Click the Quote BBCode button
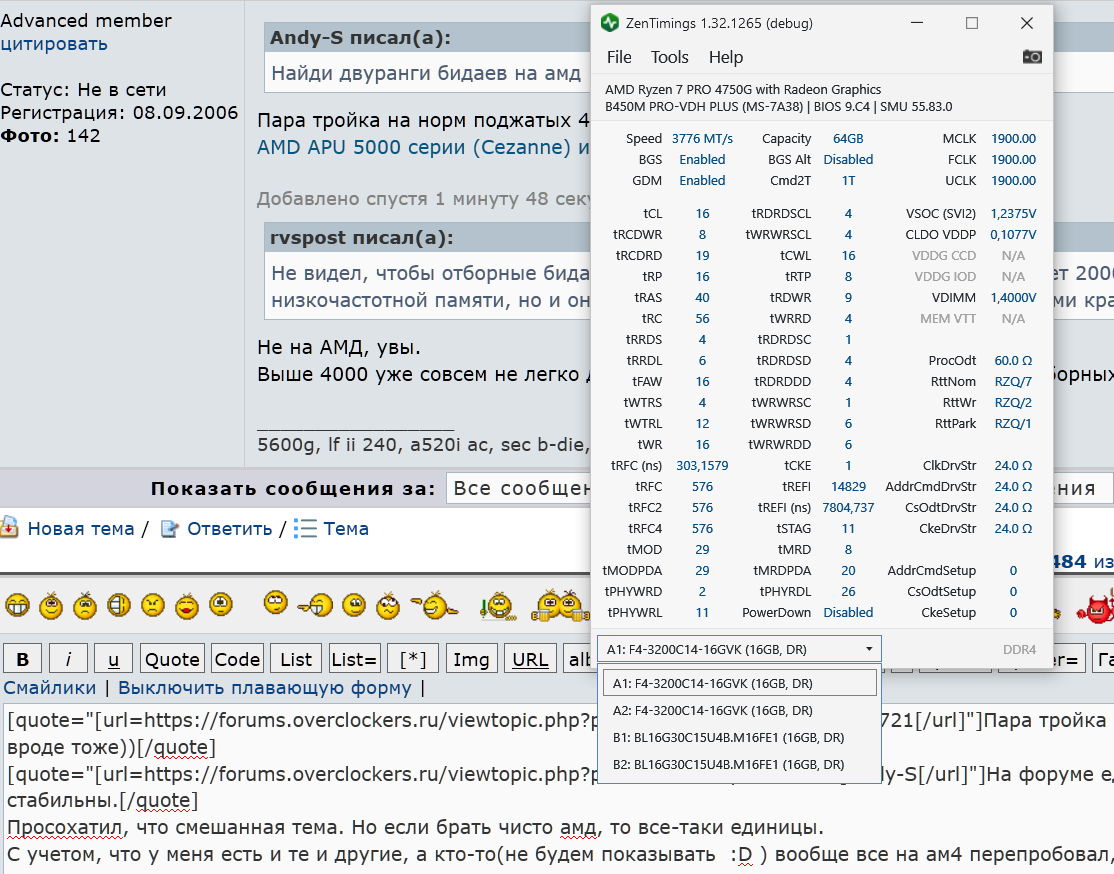Image resolution: width=1114 pixels, height=874 pixels. point(172,659)
